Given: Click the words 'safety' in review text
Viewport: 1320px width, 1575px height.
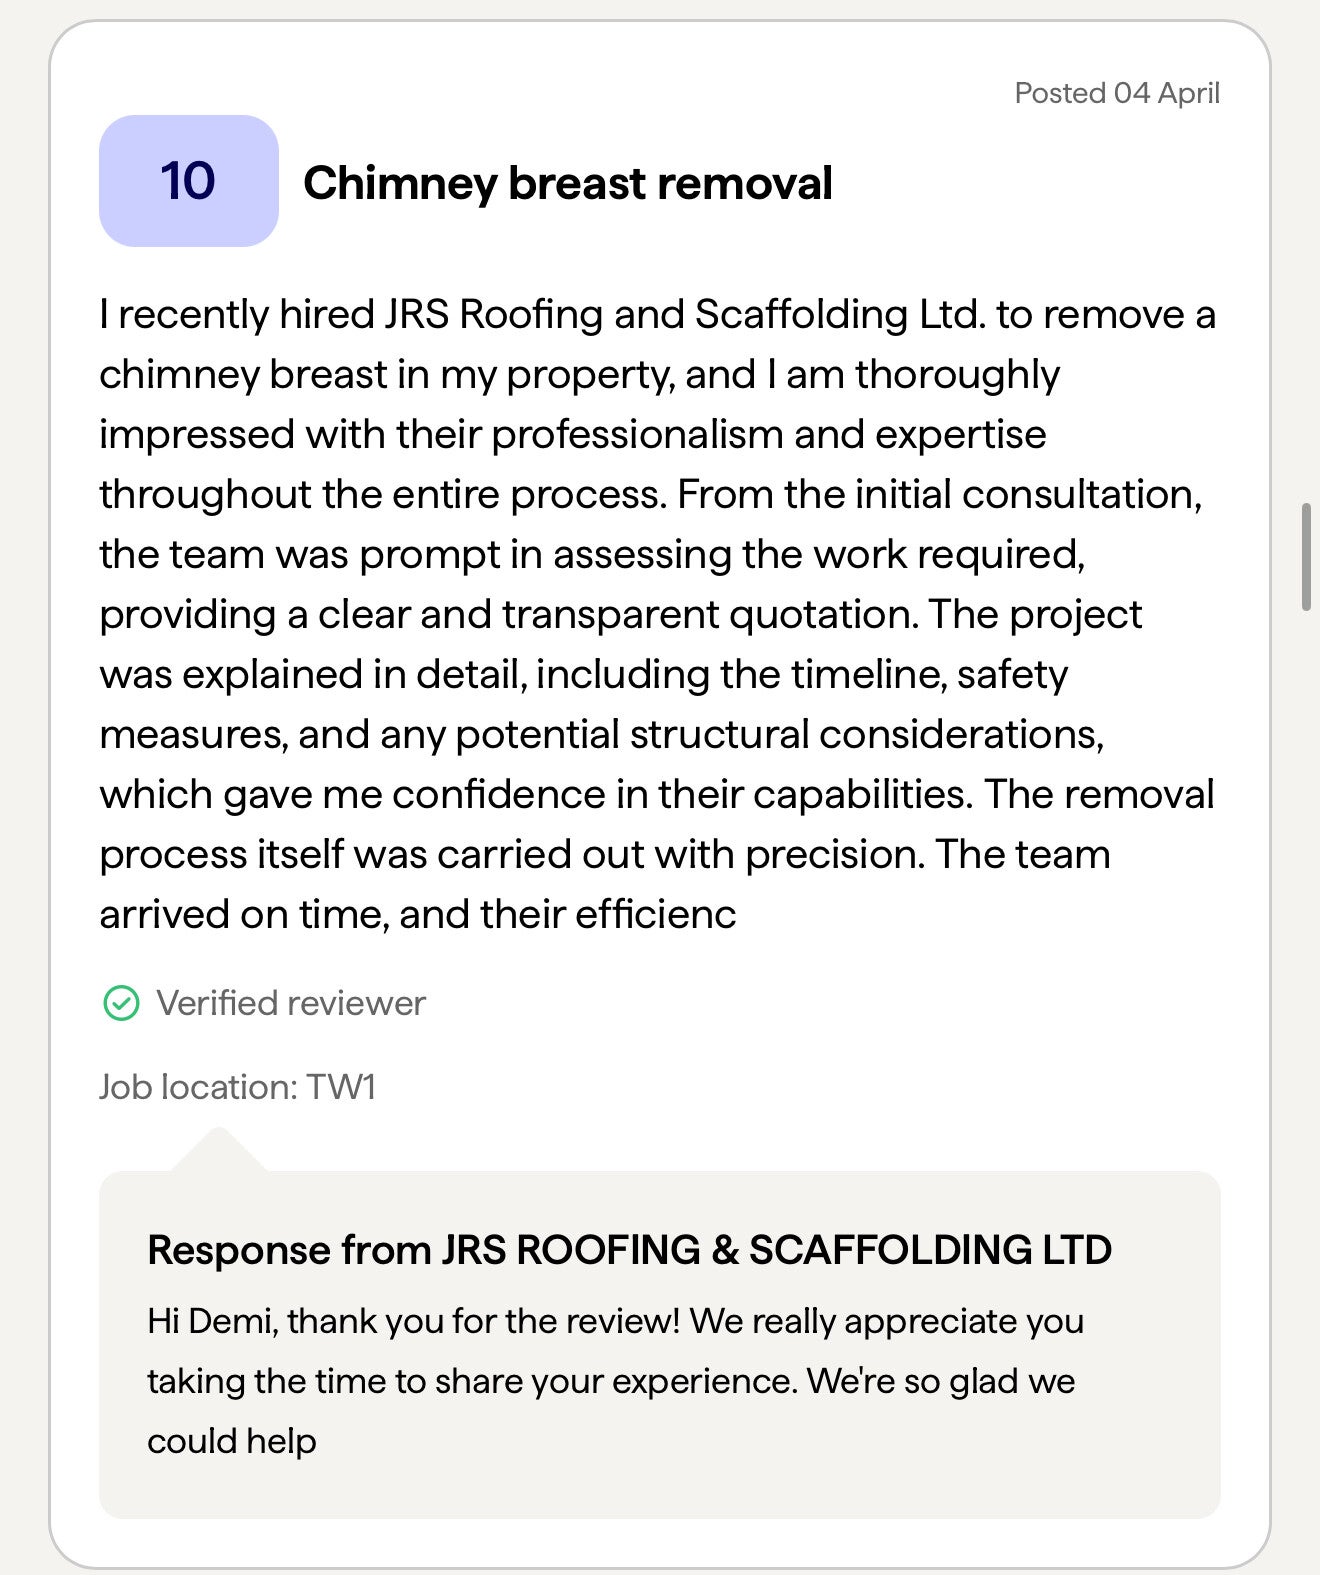Looking at the screenshot, I should (1012, 675).
